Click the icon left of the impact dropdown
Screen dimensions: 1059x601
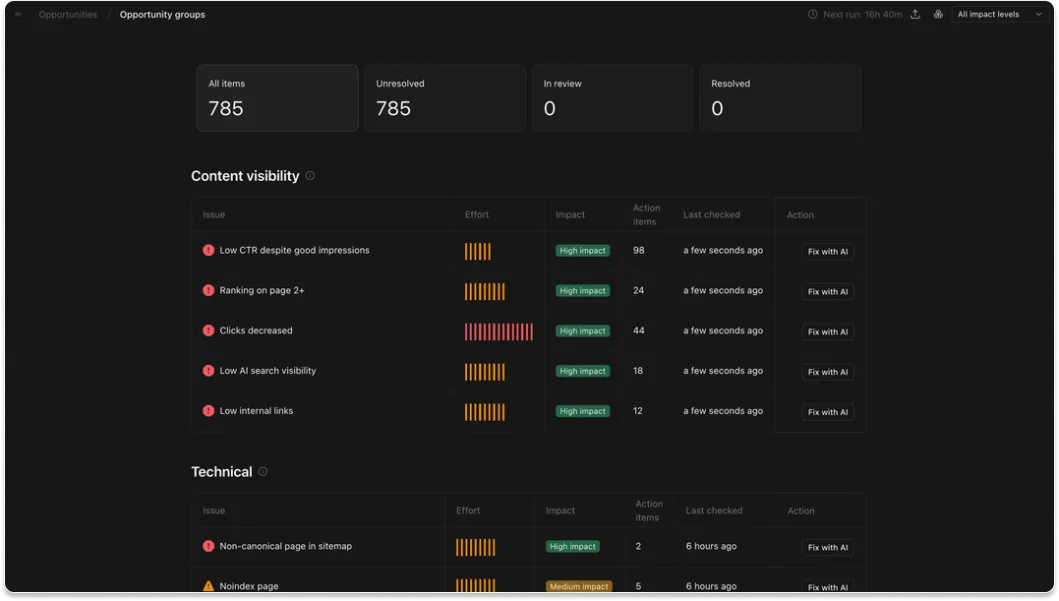(938, 14)
